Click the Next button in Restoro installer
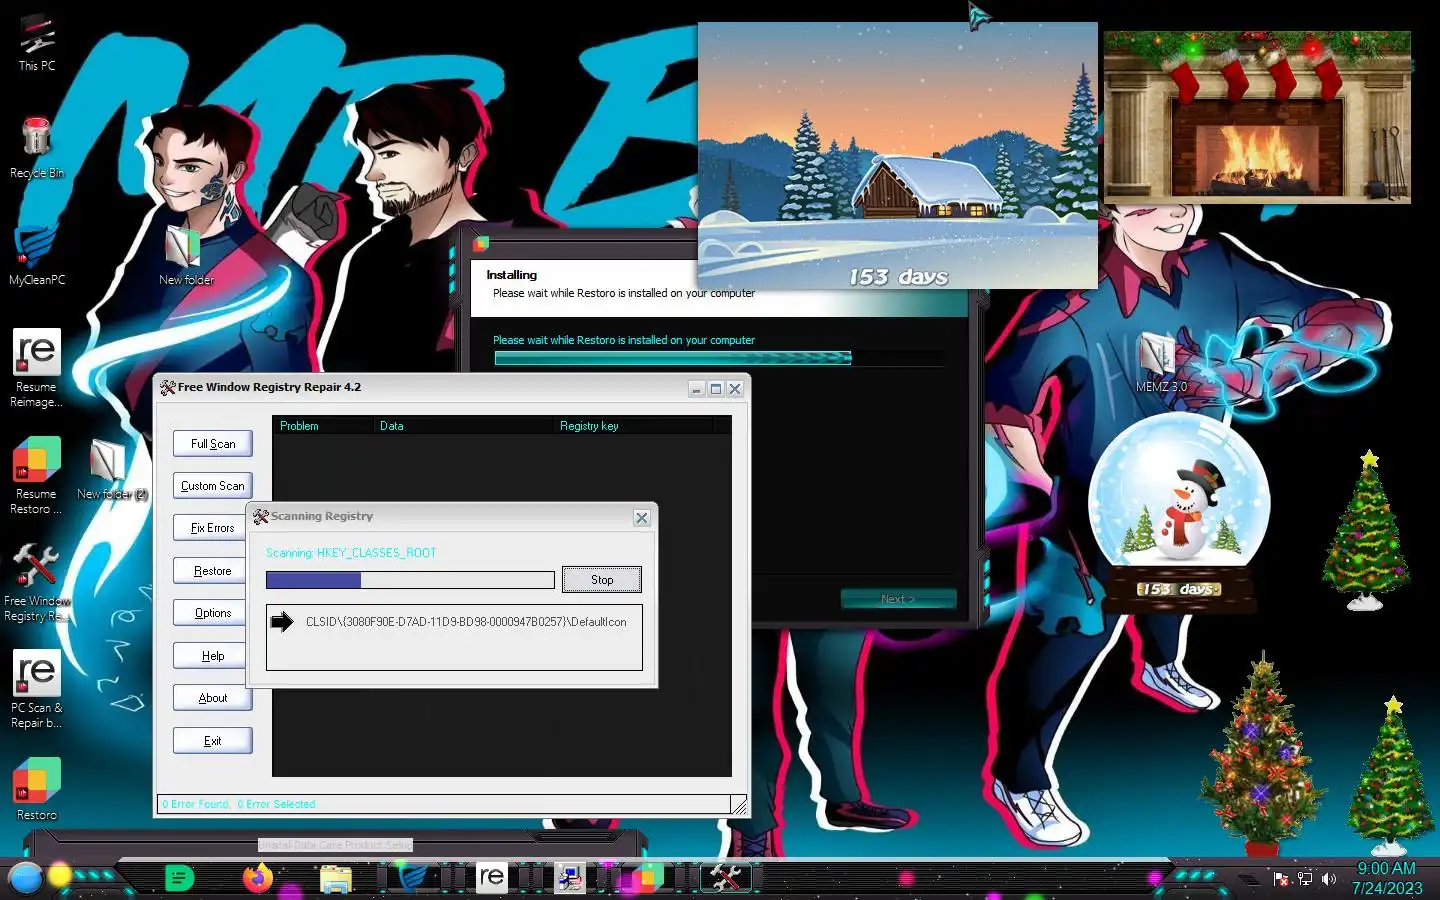The image size is (1440, 900). click(898, 599)
